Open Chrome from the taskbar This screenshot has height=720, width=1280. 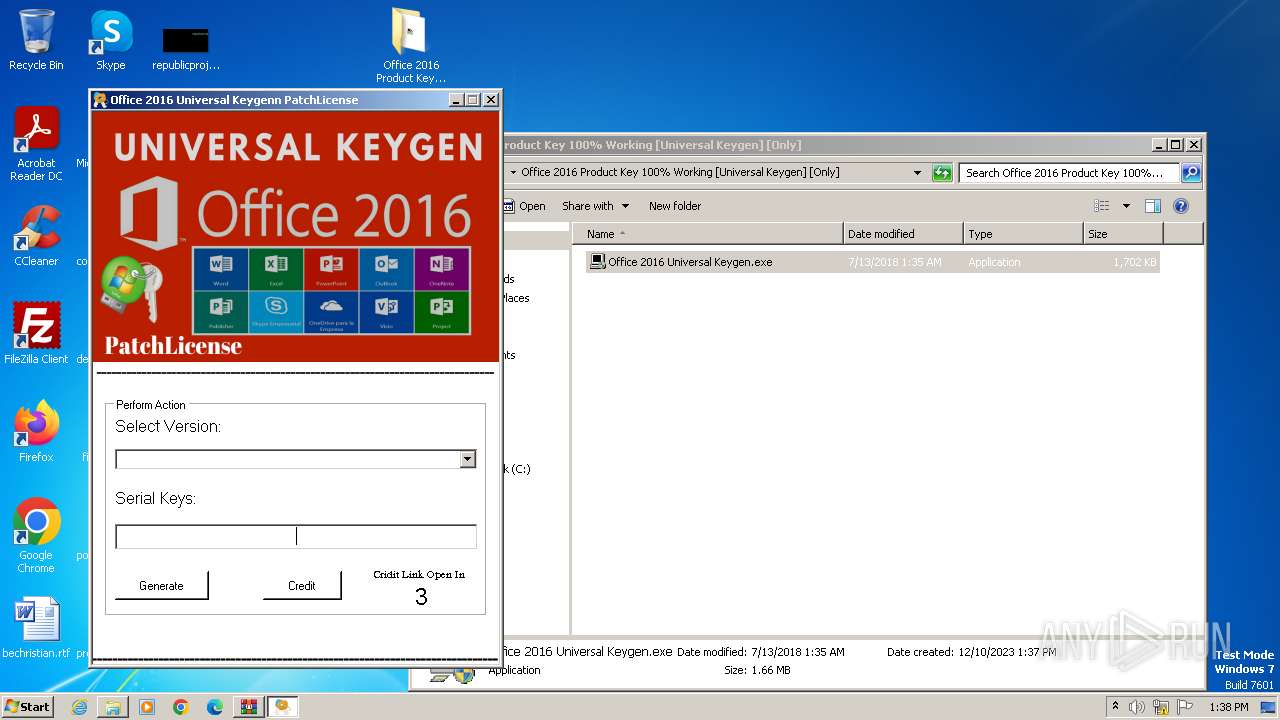click(x=181, y=707)
